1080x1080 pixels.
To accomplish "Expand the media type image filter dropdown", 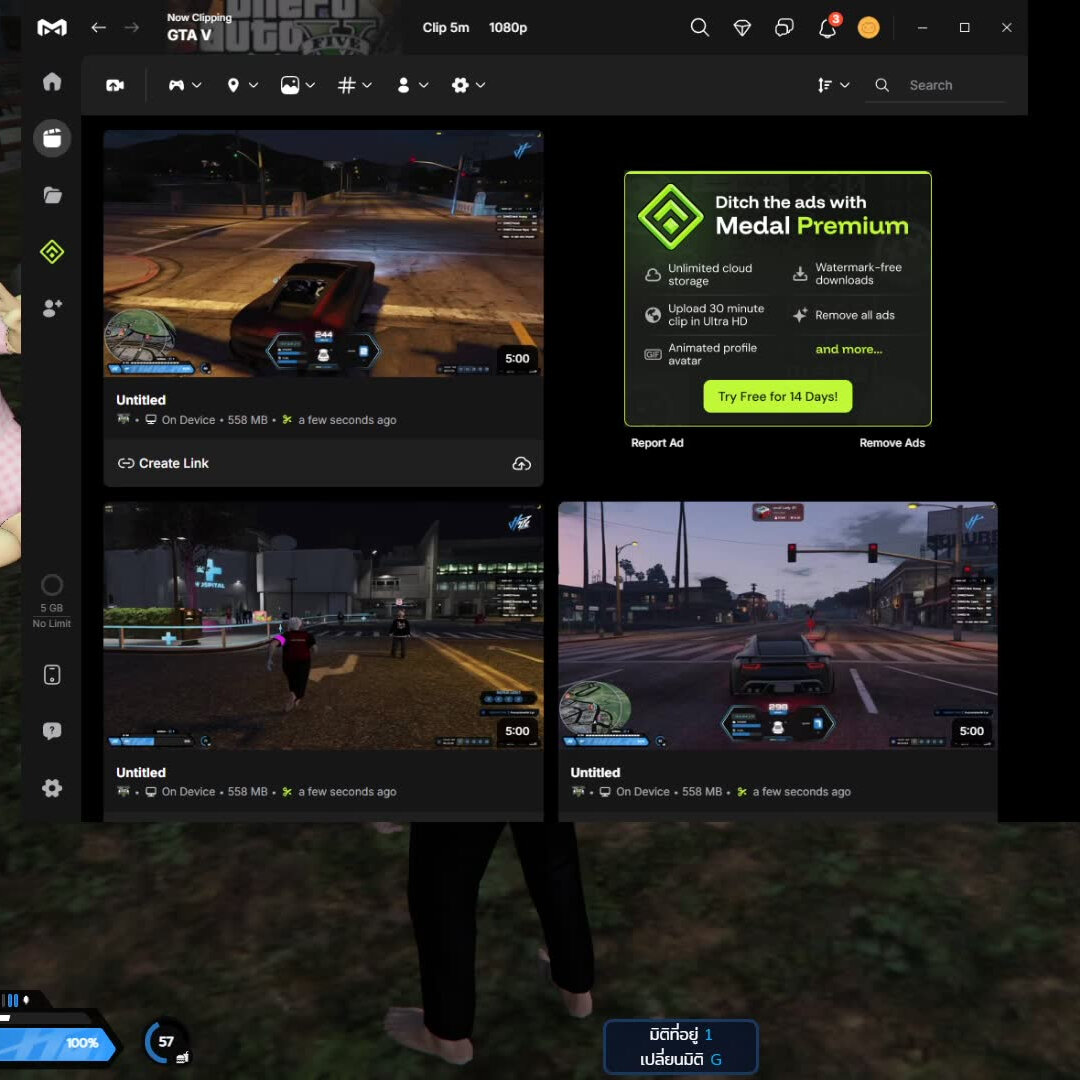I will 298,85.
